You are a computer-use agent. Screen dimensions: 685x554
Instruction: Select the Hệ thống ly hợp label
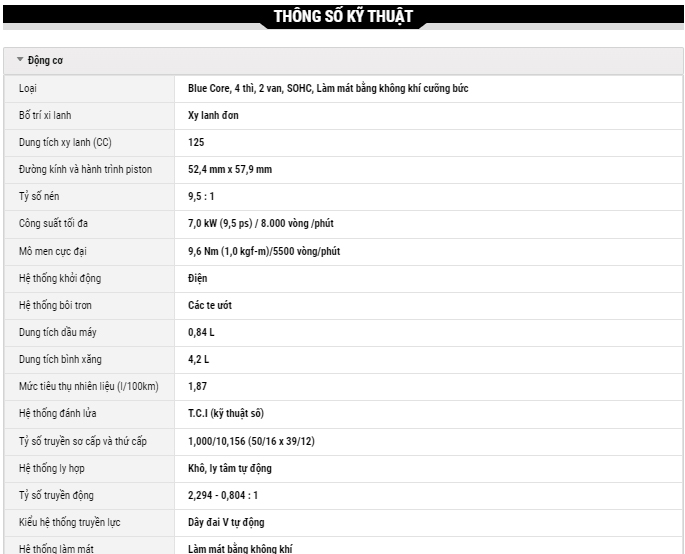pyautogui.click(x=54, y=468)
